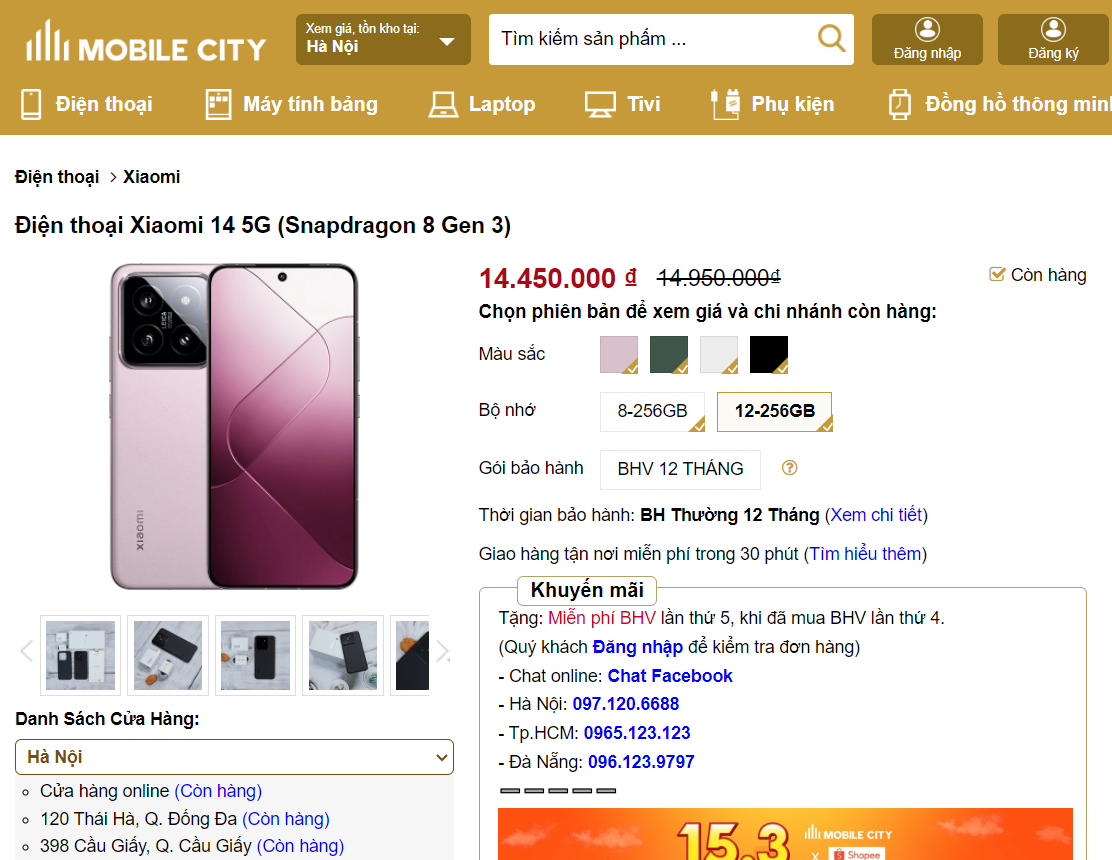Choose the BHV 12 THÁNG warranty package

coord(680,469)
